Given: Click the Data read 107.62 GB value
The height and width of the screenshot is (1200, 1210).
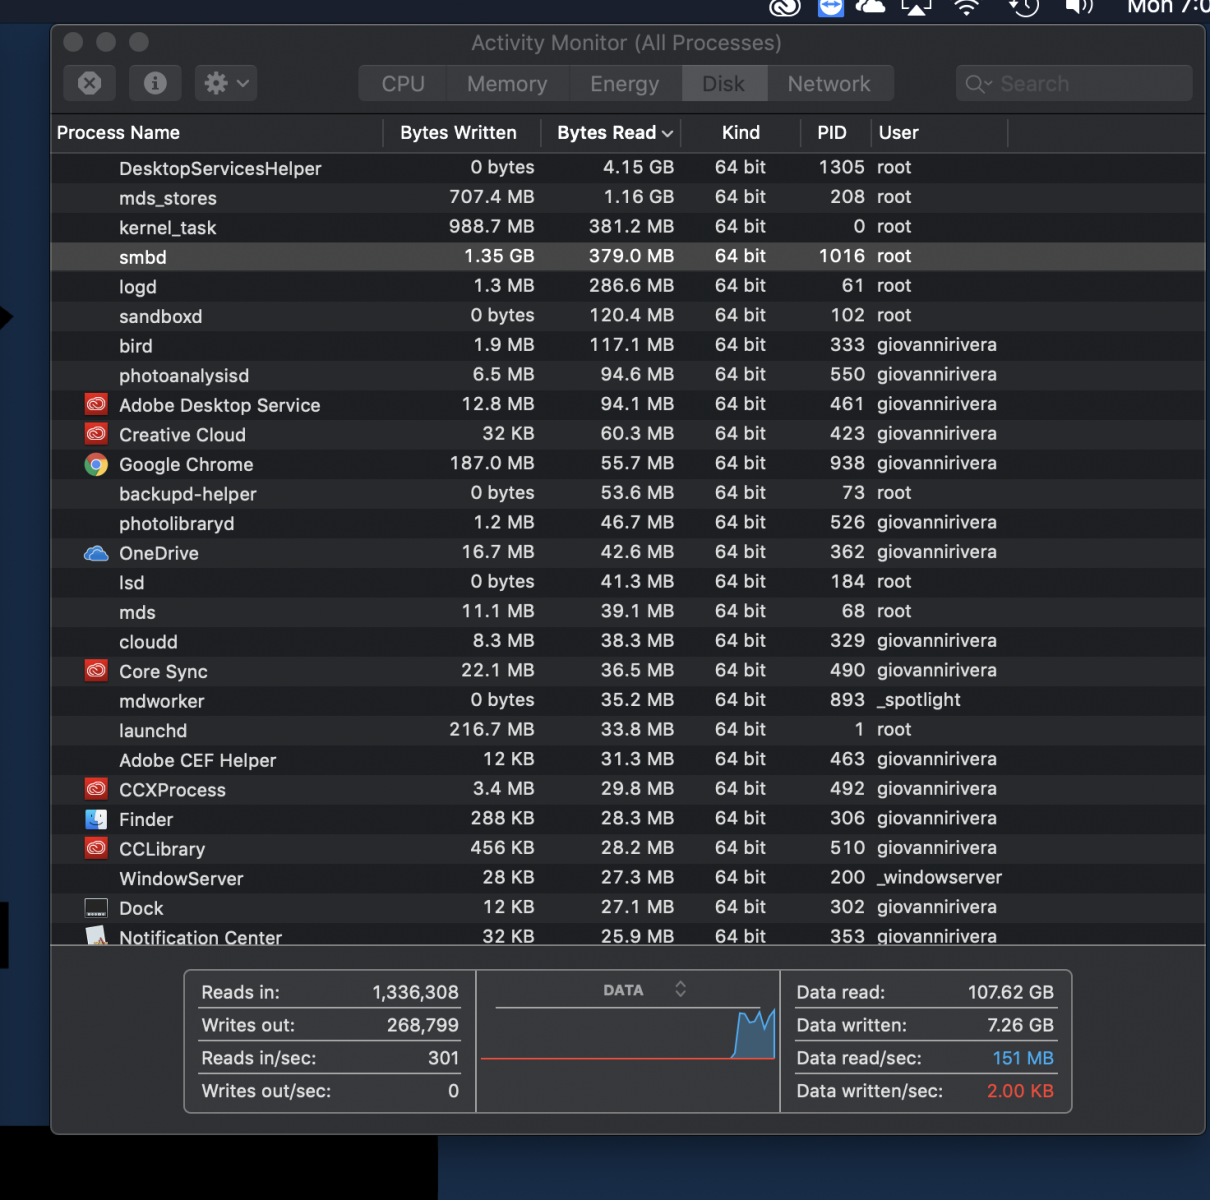Looking at the screenshot, I should coord(1010,992).
